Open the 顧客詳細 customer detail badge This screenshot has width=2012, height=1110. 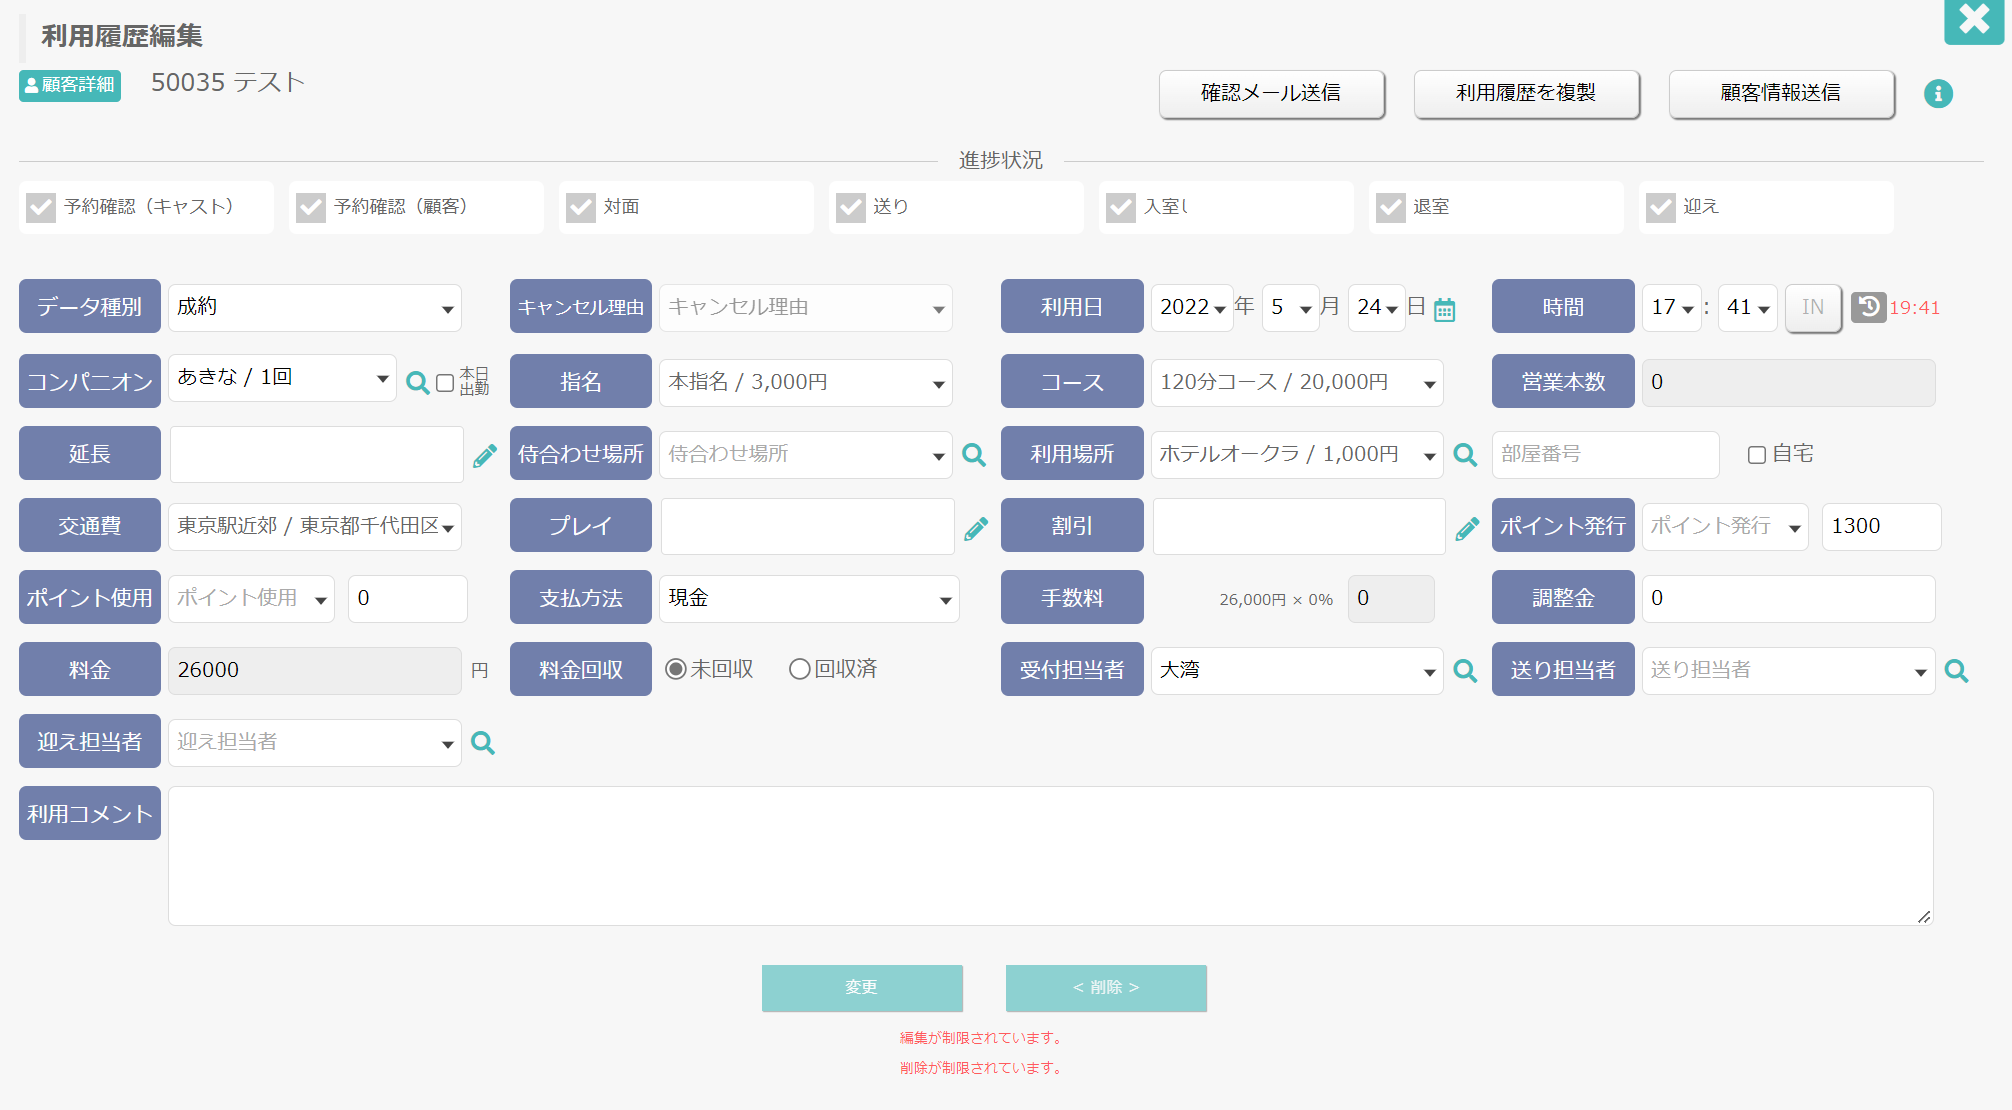pos(70,85)
